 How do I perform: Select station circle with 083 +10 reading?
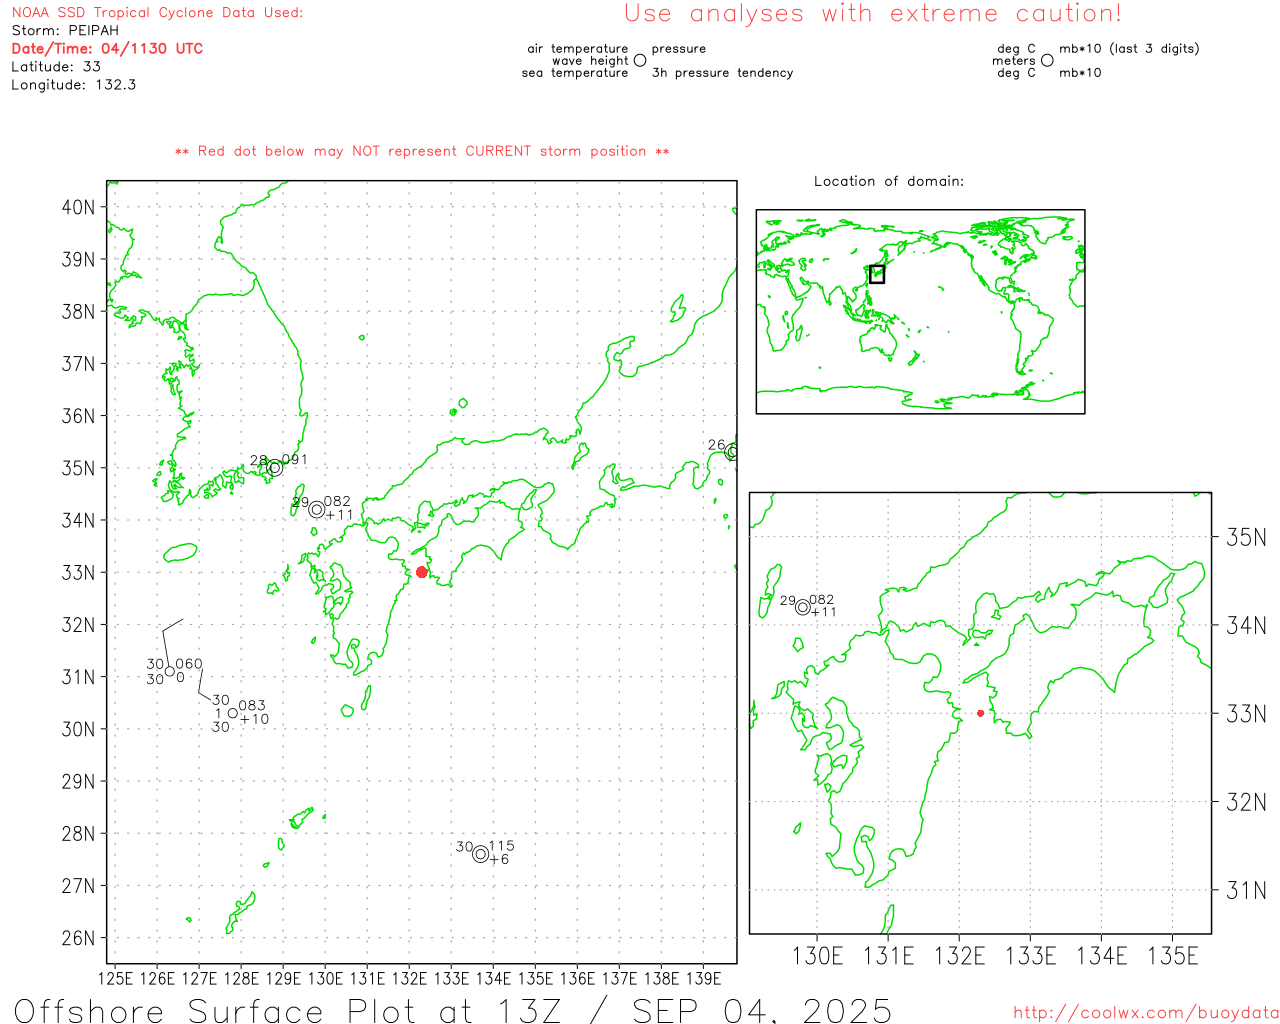[233, 713]
